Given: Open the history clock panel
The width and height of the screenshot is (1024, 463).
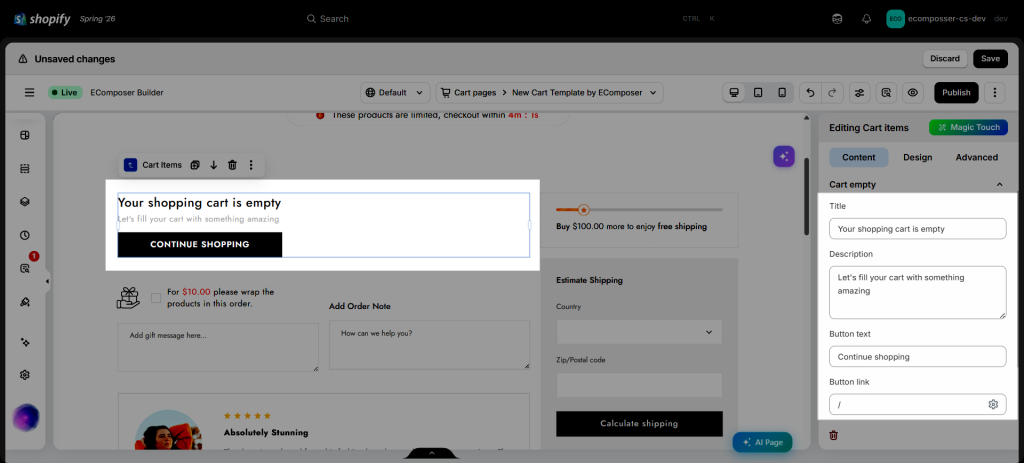Looking at the screenshot, I should [x=25, y=235].
